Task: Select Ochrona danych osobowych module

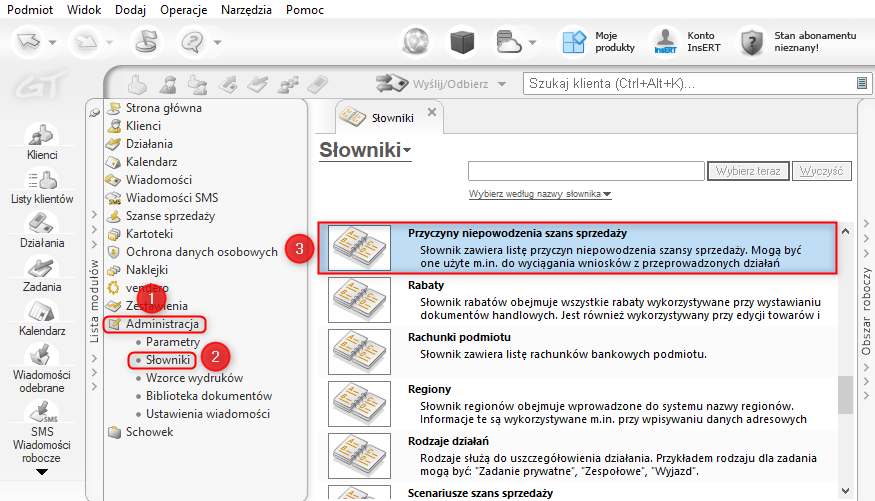Action: click(192, 252)
